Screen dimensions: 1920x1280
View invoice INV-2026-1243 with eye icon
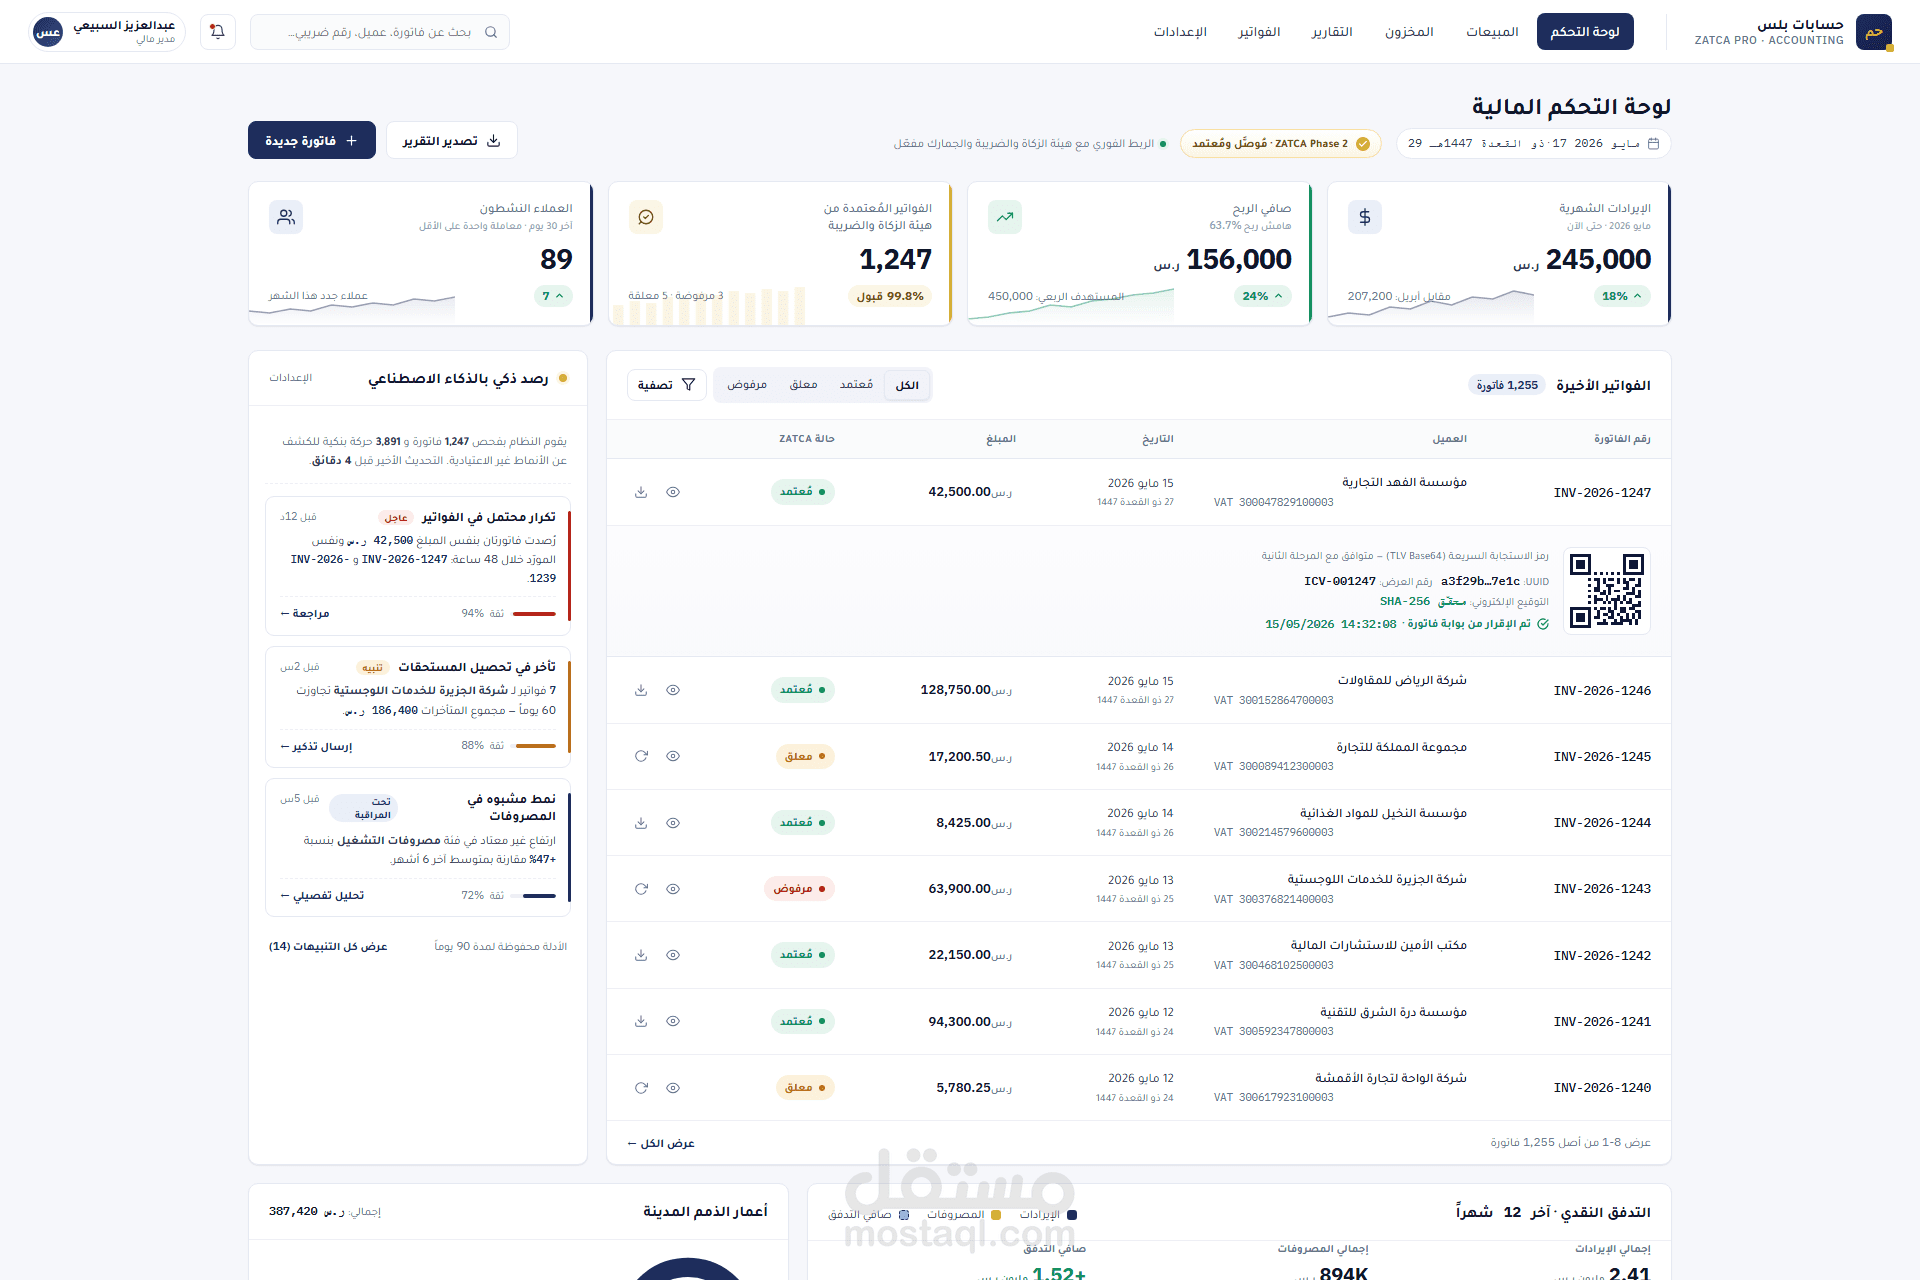(673, 889)
